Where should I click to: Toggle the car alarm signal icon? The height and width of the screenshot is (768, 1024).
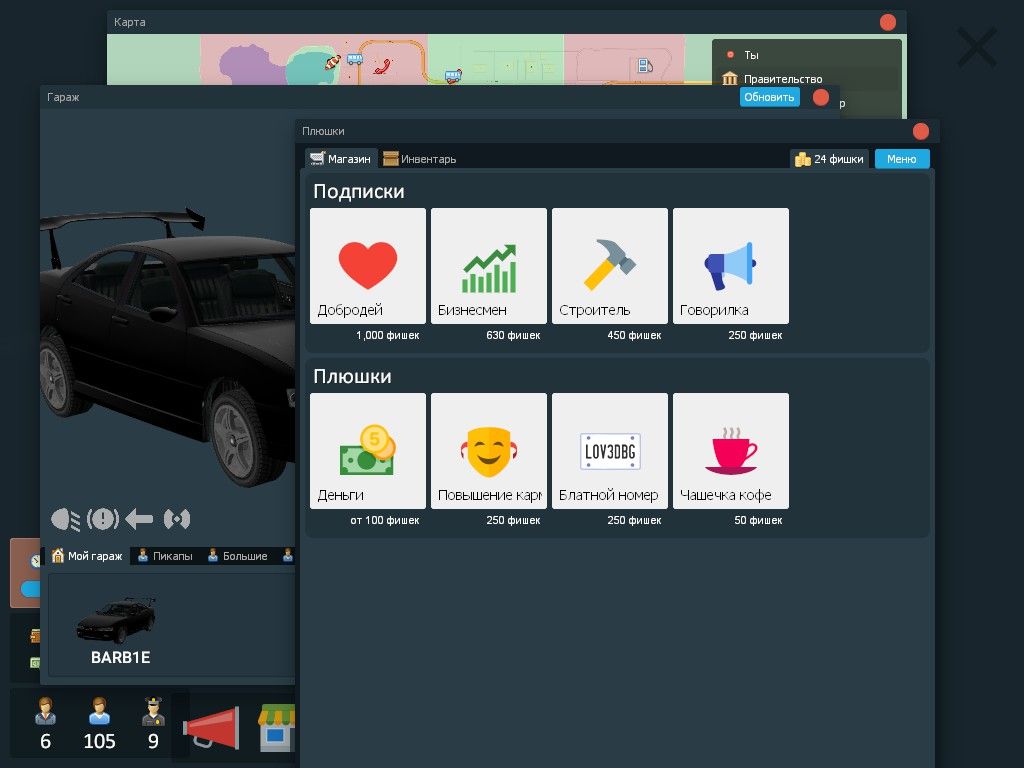(177, 519)
